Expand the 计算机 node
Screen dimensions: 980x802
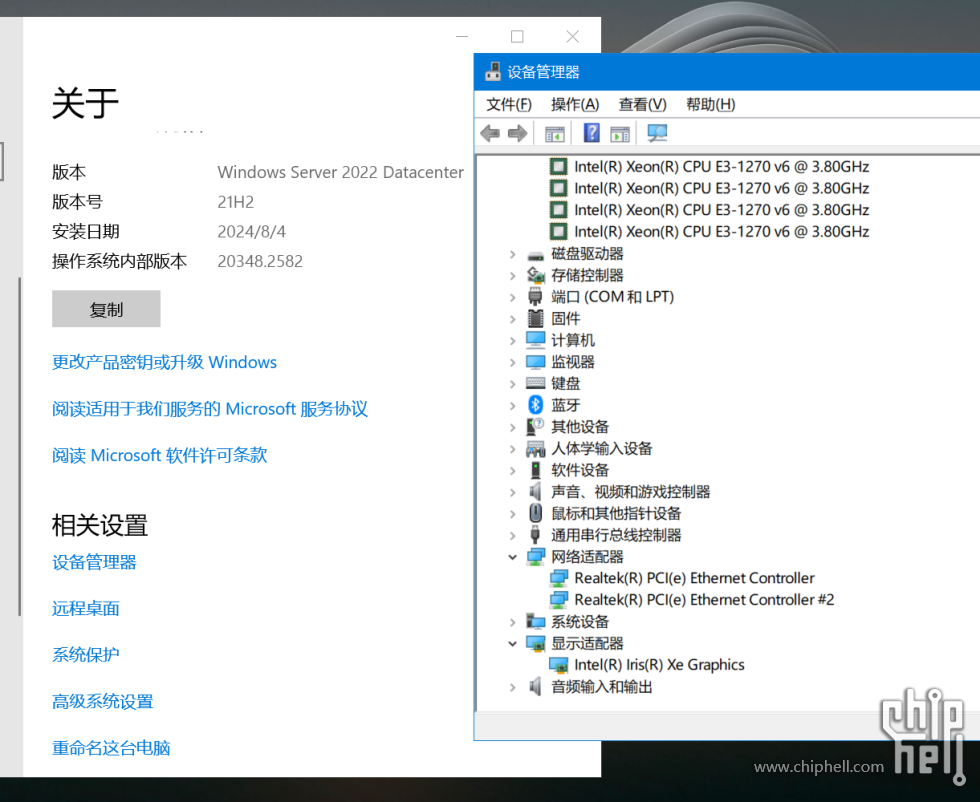pos(512,341)
